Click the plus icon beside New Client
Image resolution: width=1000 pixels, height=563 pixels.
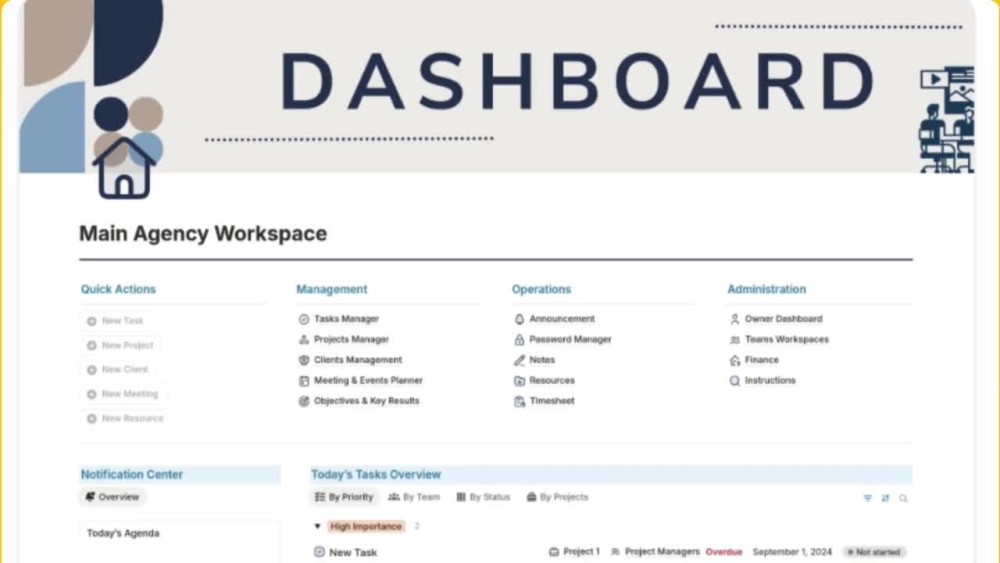92,370
